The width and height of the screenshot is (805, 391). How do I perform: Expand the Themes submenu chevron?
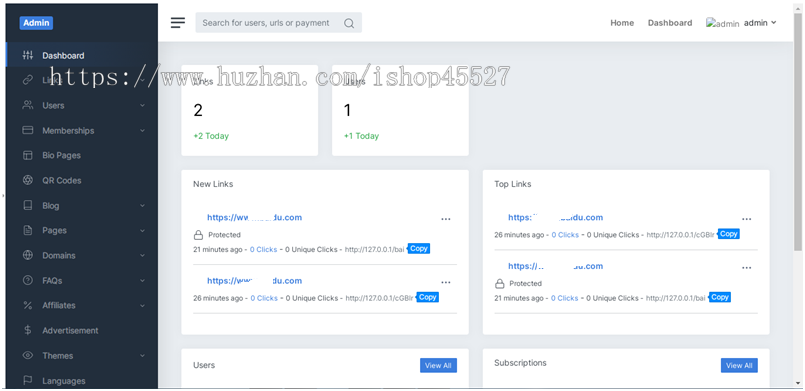142,355
